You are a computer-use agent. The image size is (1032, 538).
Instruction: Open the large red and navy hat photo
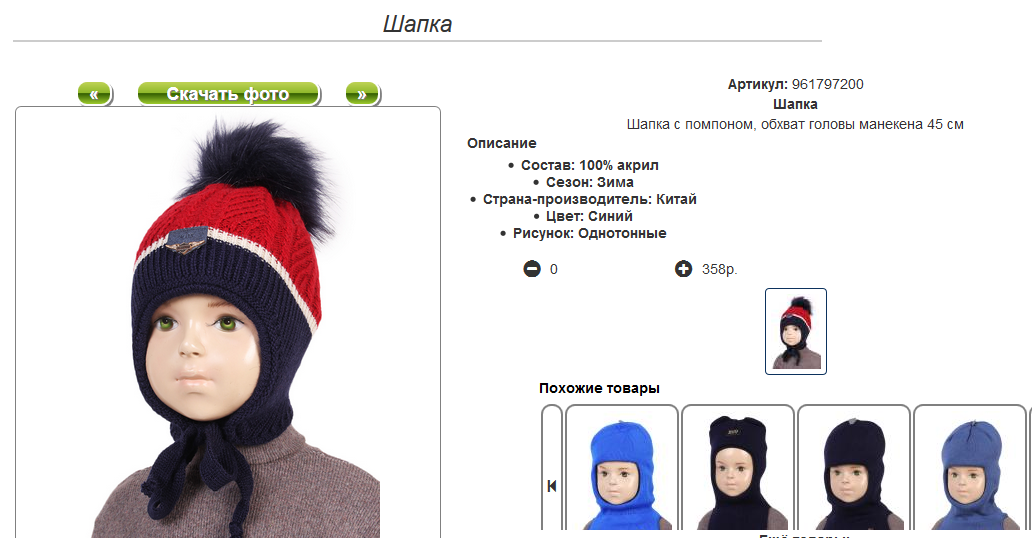click(x=228, y=323)
